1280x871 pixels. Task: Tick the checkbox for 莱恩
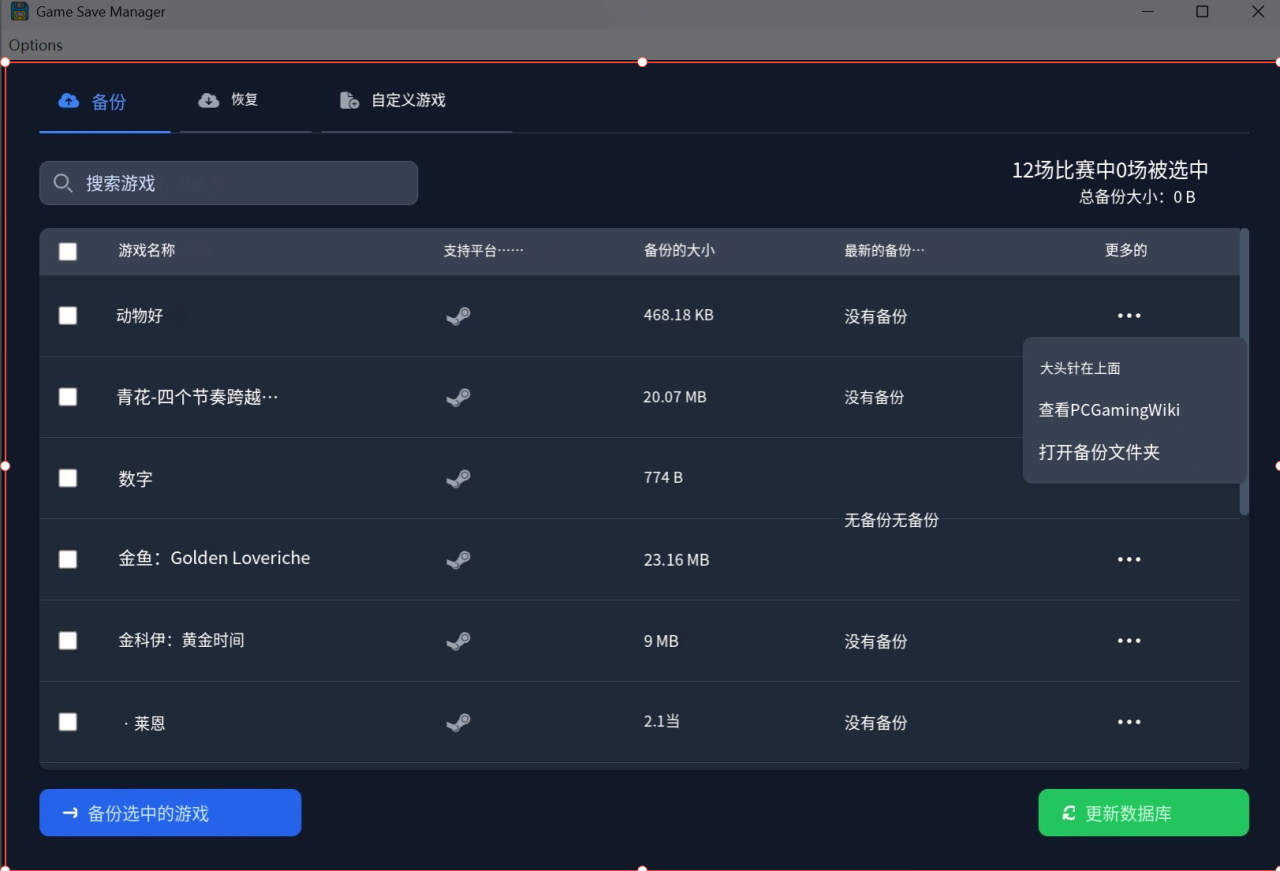68,722
